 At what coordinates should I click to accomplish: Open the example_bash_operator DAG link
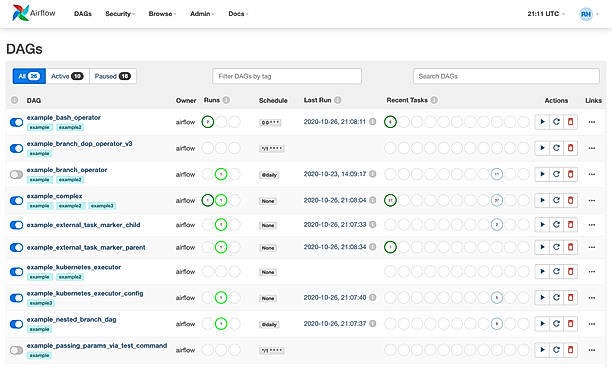tap(64, 117)
